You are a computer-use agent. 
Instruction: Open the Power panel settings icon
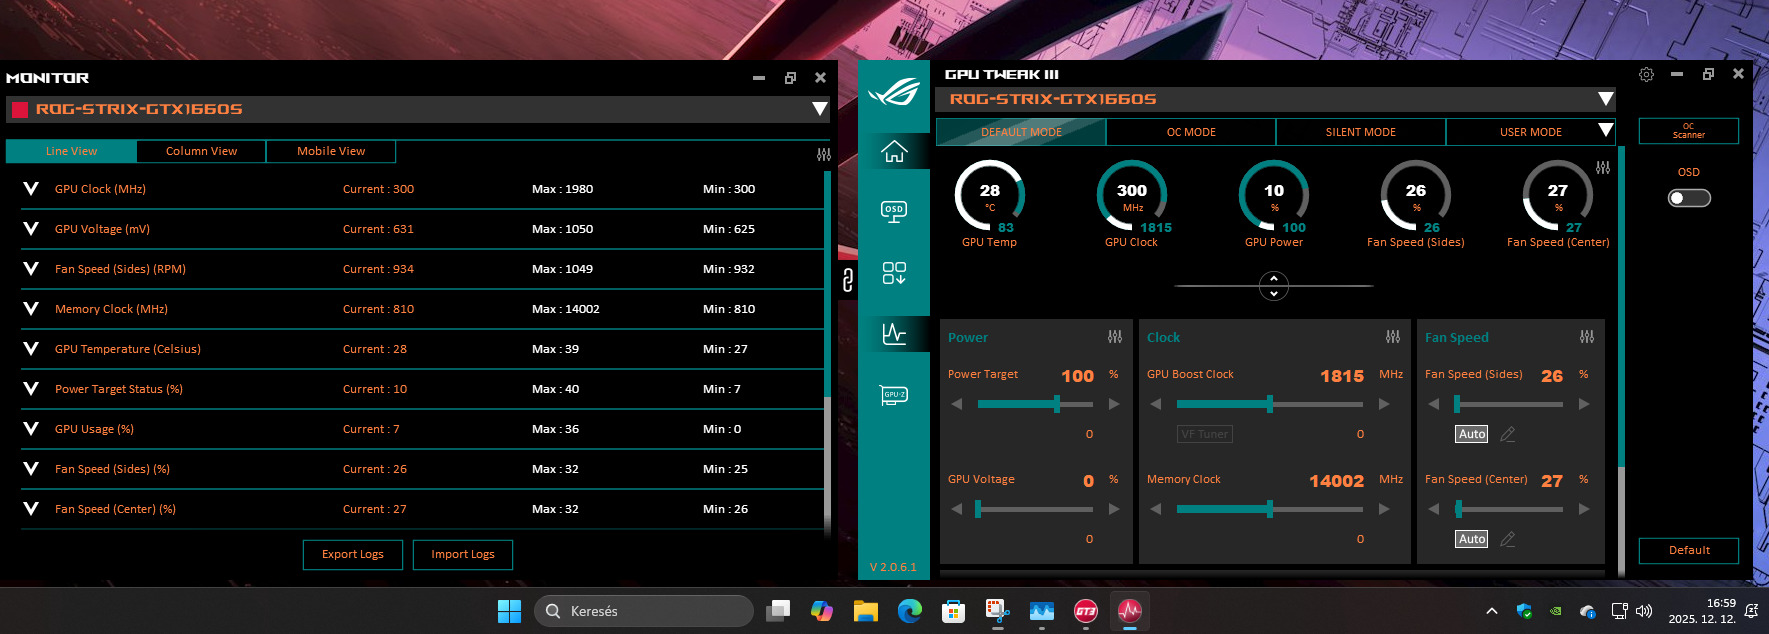[x=1115, y=337]
